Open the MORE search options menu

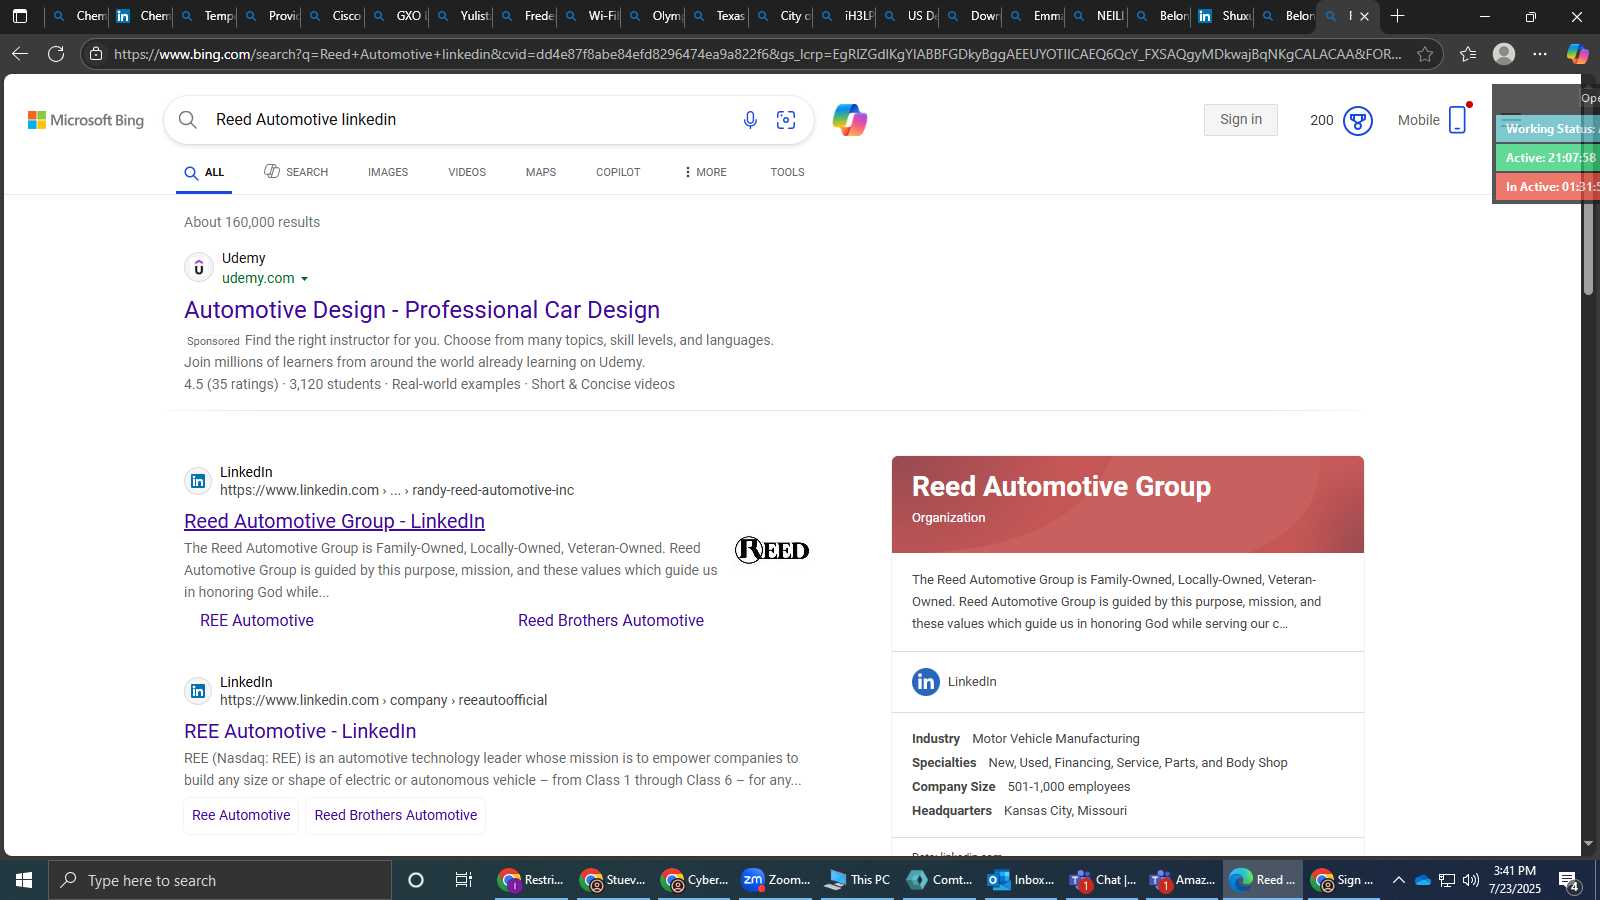705,172
